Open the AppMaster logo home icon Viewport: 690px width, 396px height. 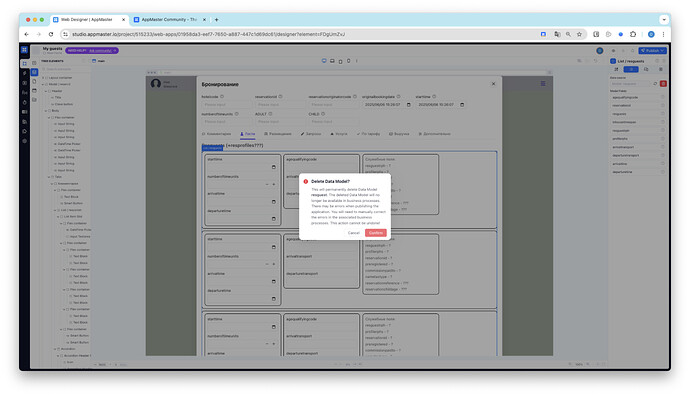pos(24,50)
